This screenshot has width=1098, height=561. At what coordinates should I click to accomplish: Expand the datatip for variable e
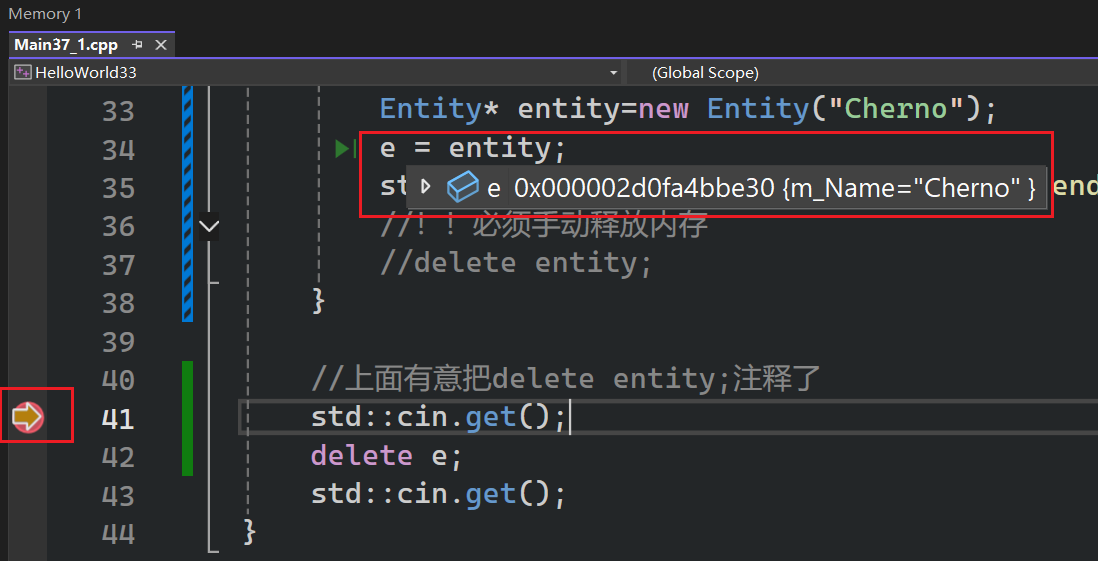point(425,187)
